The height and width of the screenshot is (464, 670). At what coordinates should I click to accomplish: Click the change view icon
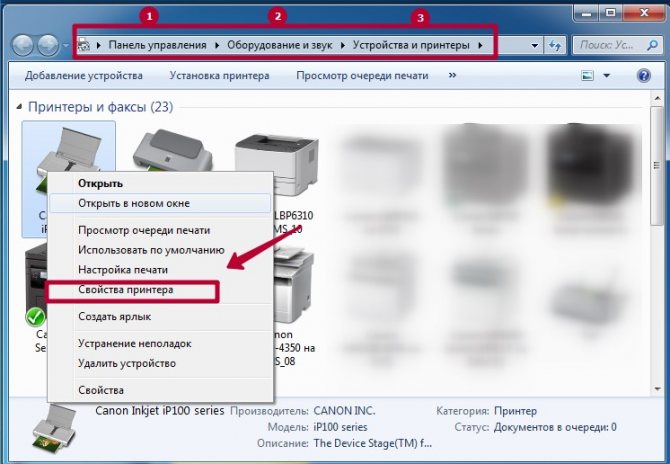pyautogui.click(x=588, y=76)
